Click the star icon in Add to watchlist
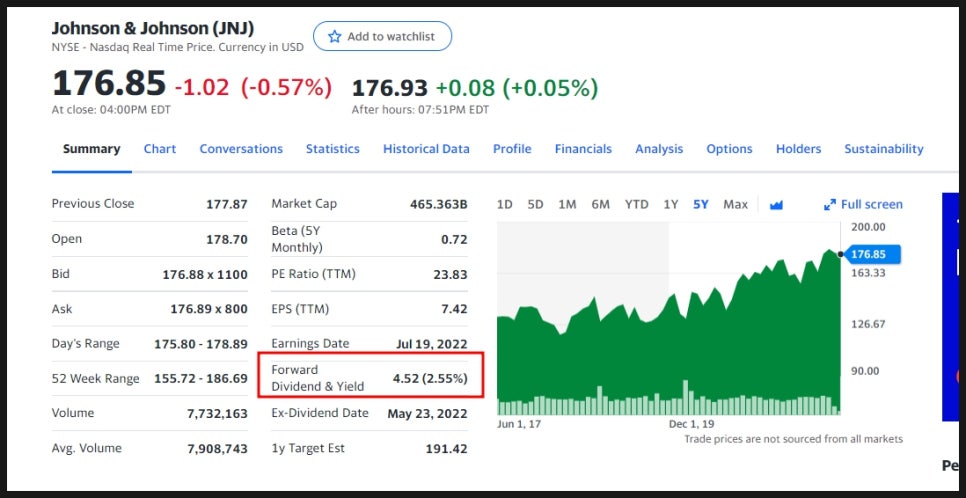This screenshot has width=966, height=498. [335, 36]
